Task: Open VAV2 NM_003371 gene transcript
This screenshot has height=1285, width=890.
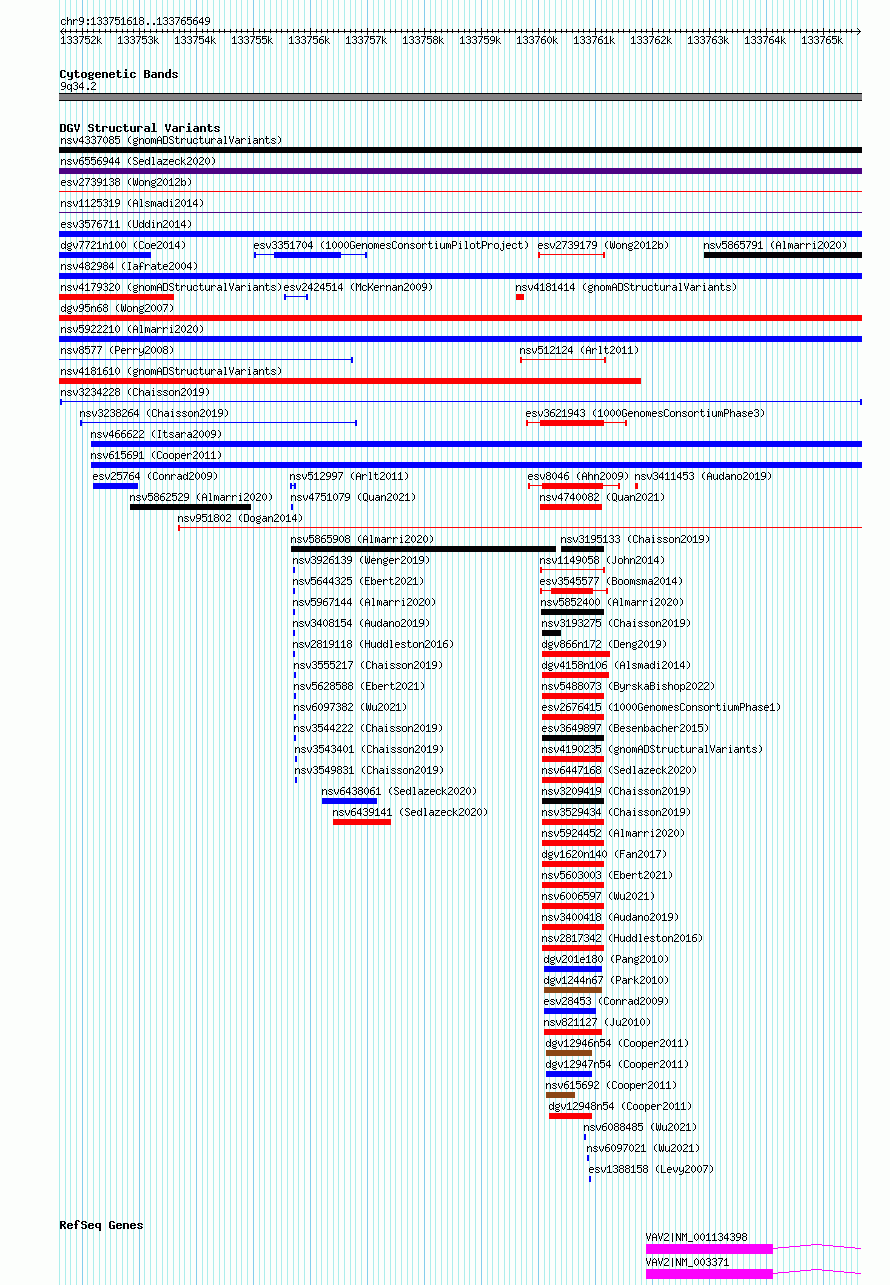Action: [753, 1273]
